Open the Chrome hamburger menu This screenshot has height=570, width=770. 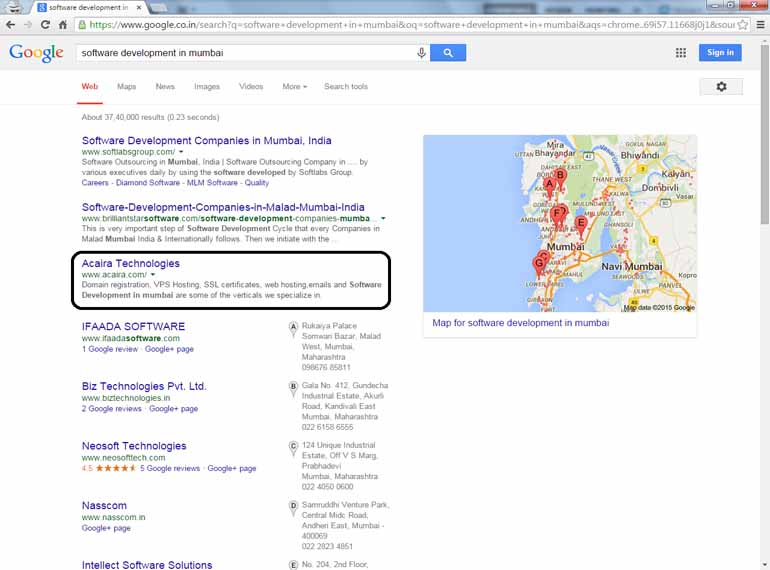760,25
